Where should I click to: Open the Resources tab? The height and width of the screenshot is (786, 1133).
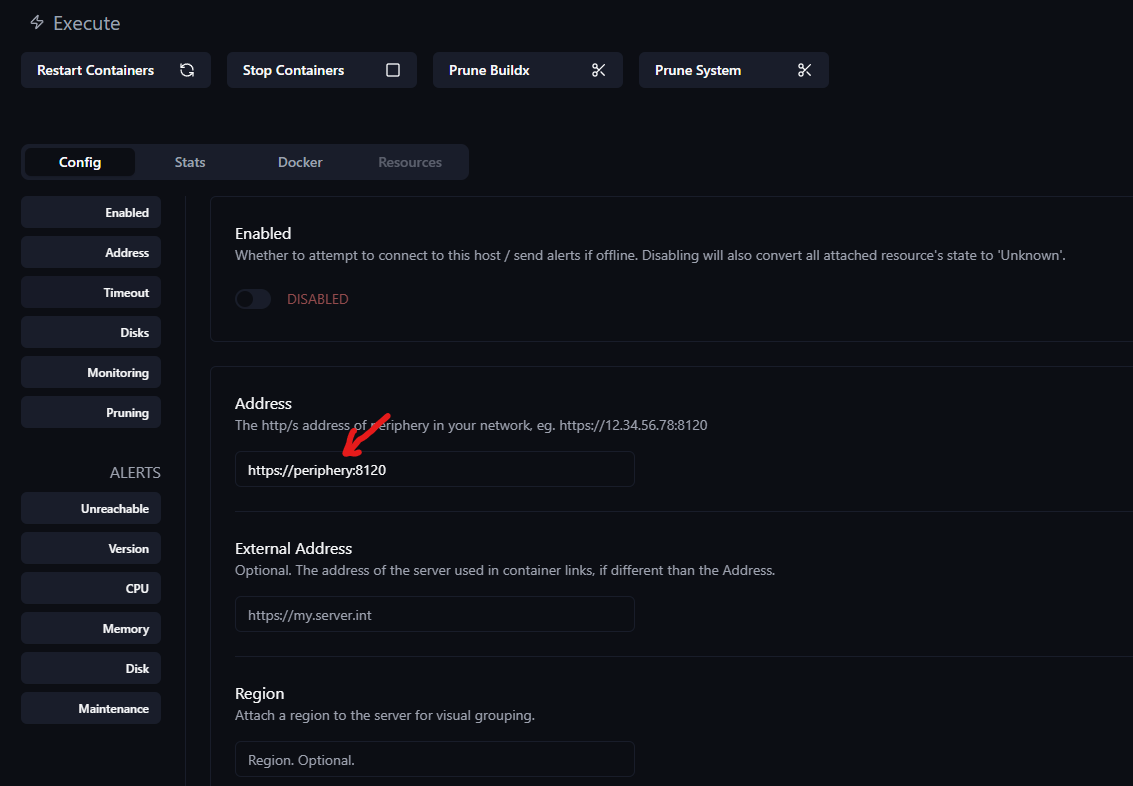[410, 162]
